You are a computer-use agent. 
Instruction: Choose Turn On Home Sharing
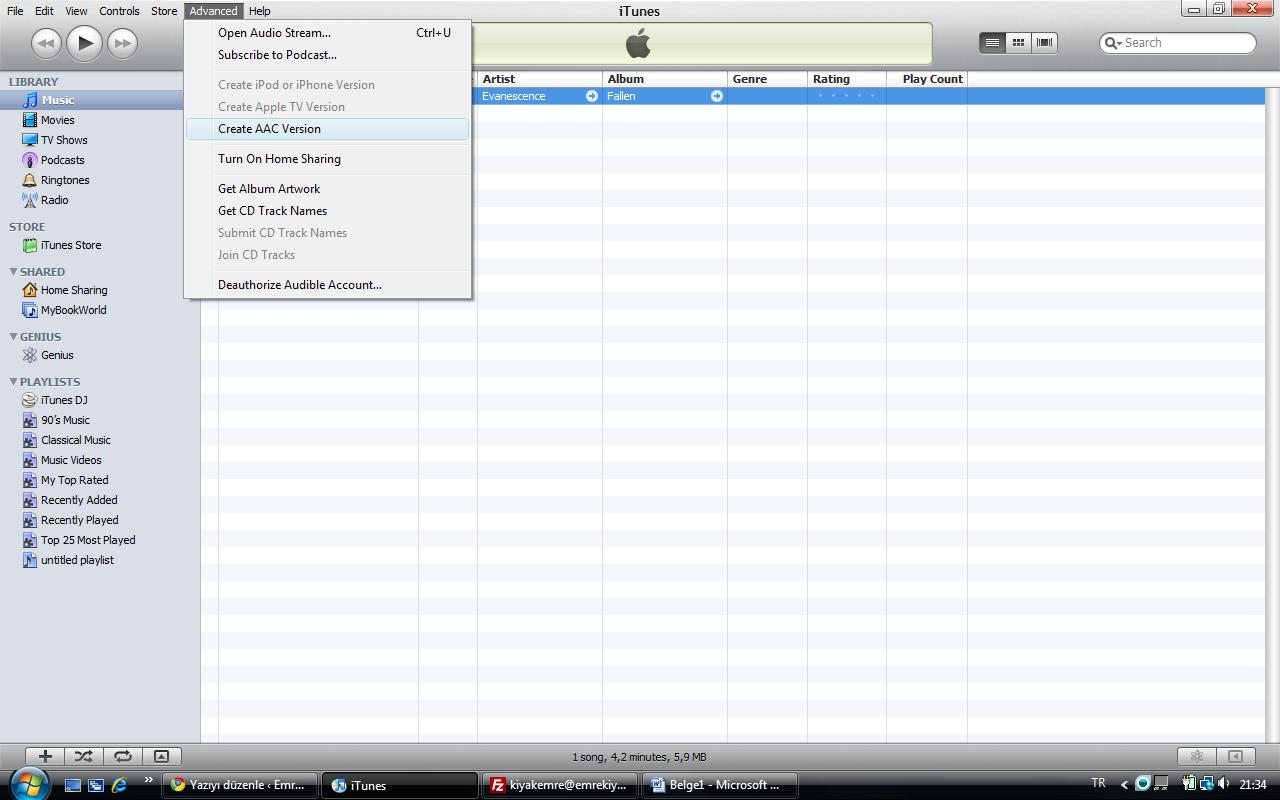[x=327, y=159]
